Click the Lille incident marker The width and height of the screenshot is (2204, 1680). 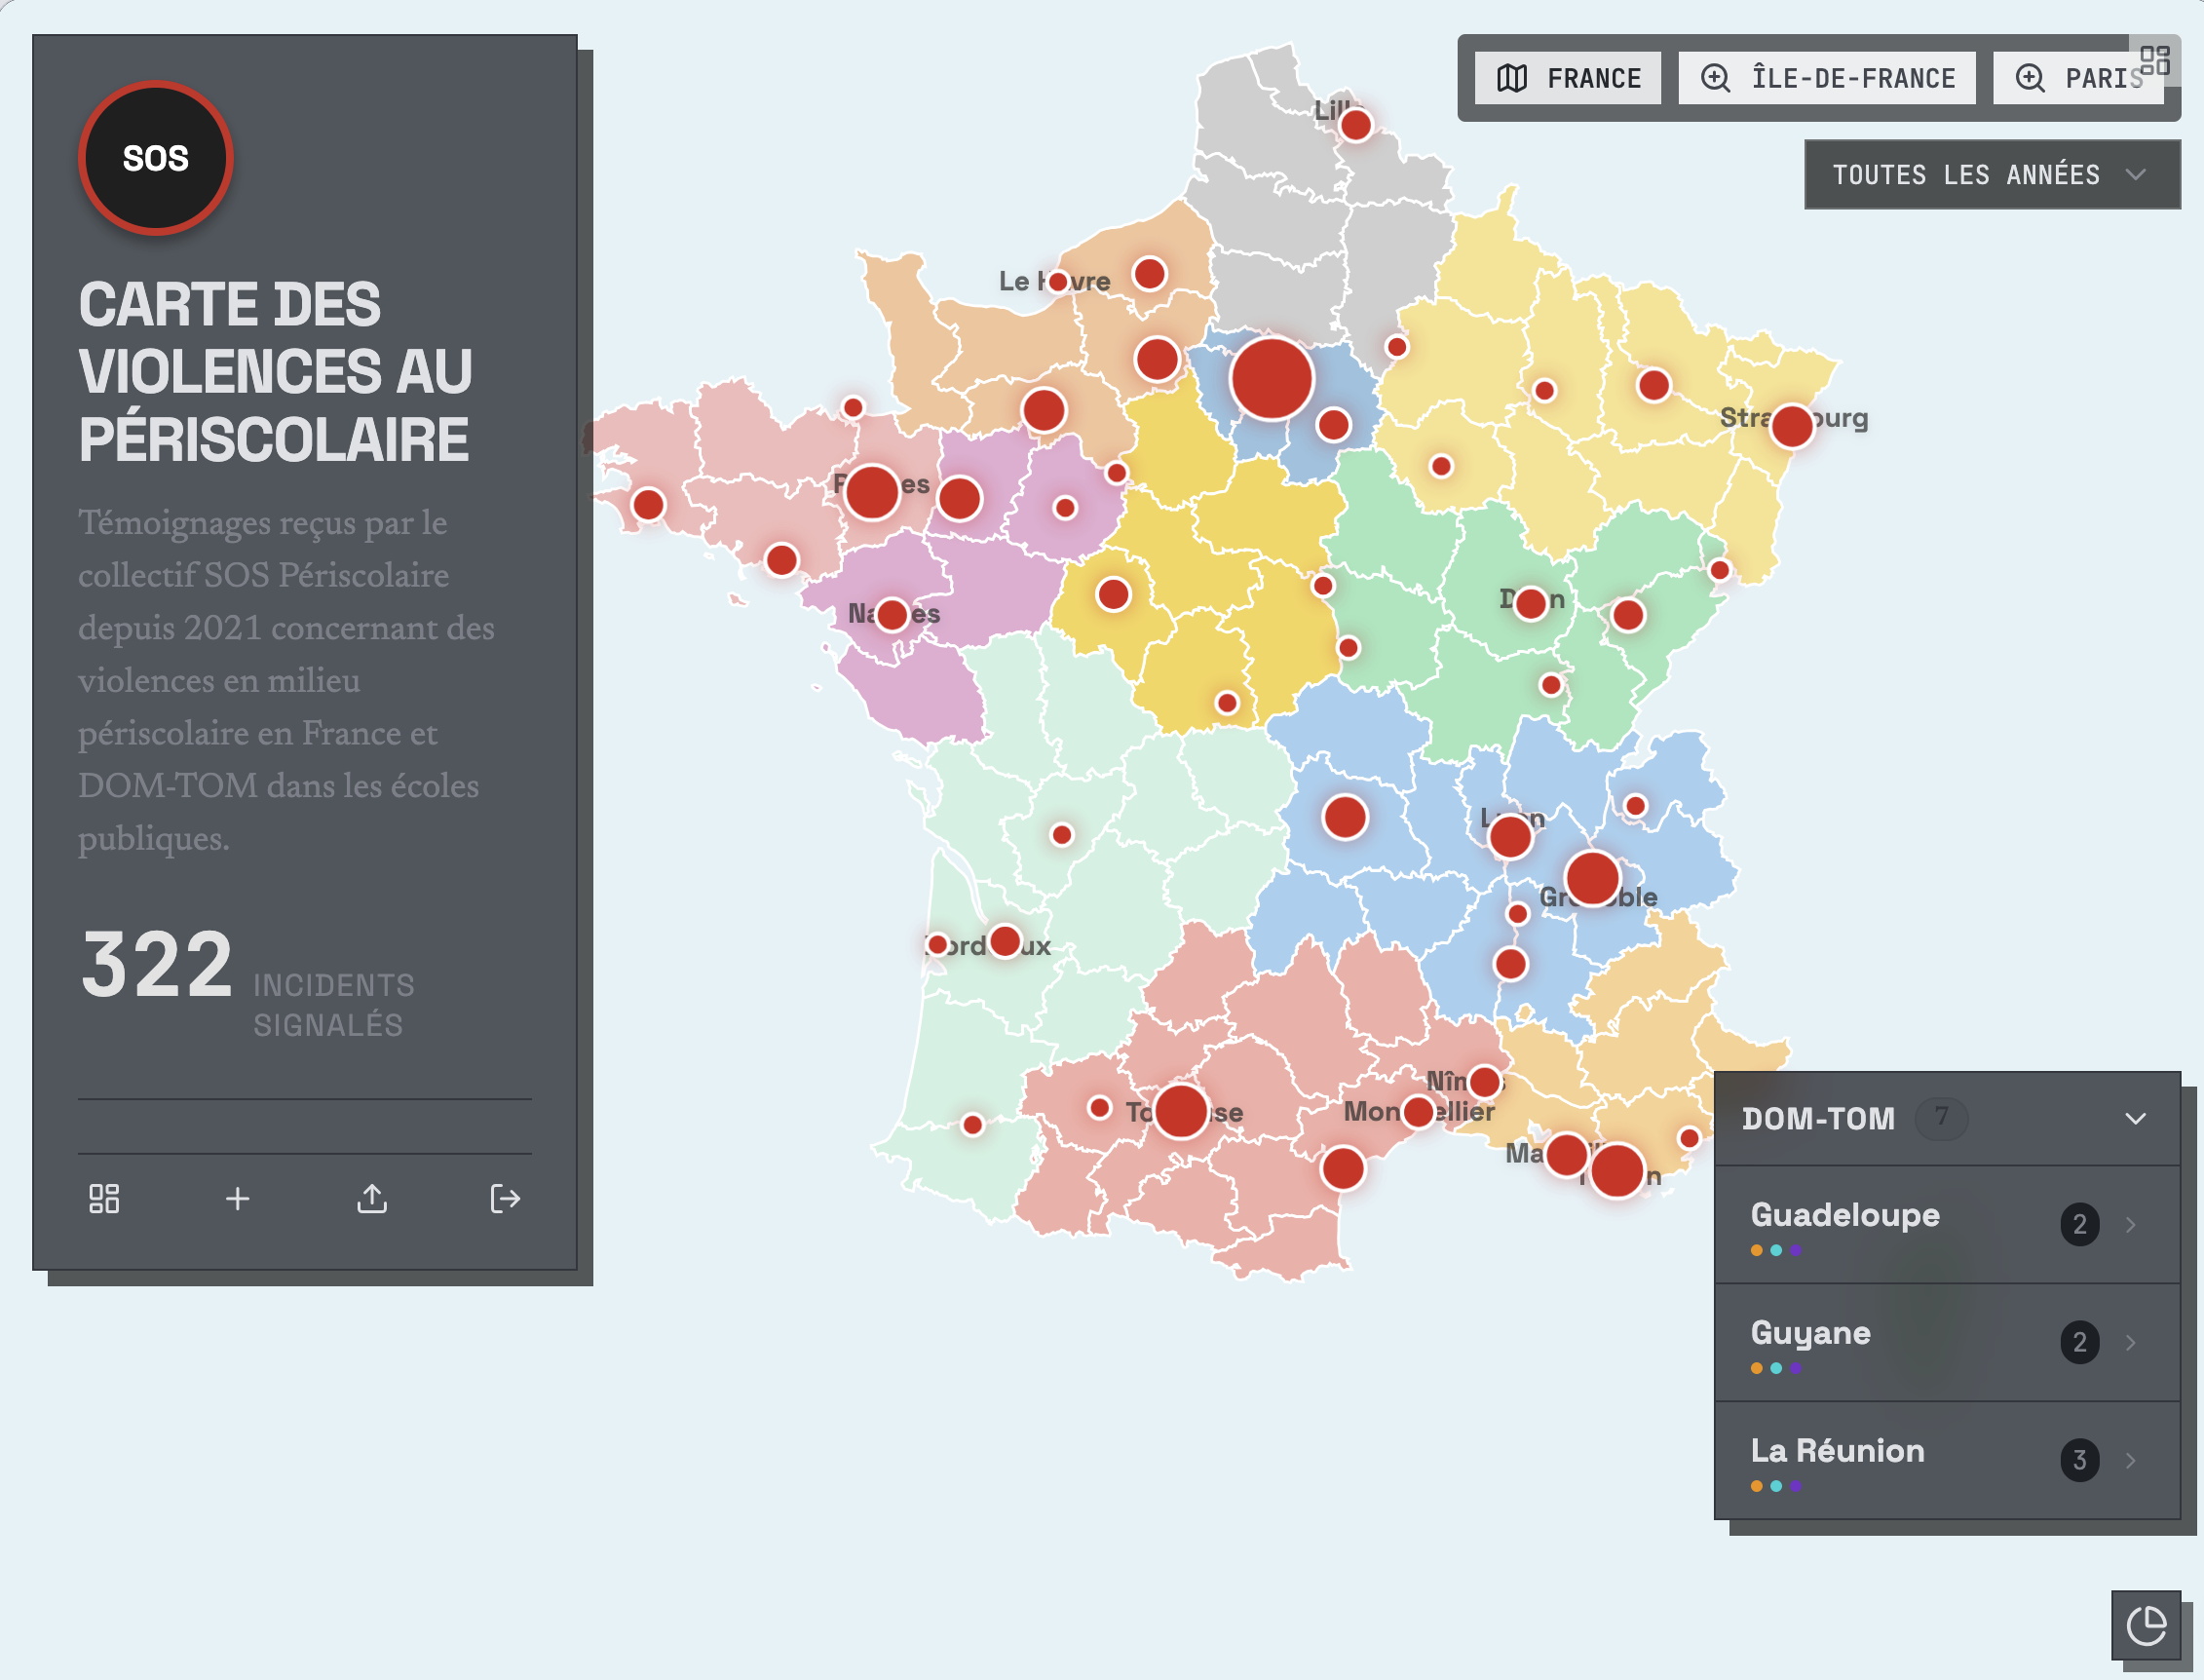point(1356,126)
